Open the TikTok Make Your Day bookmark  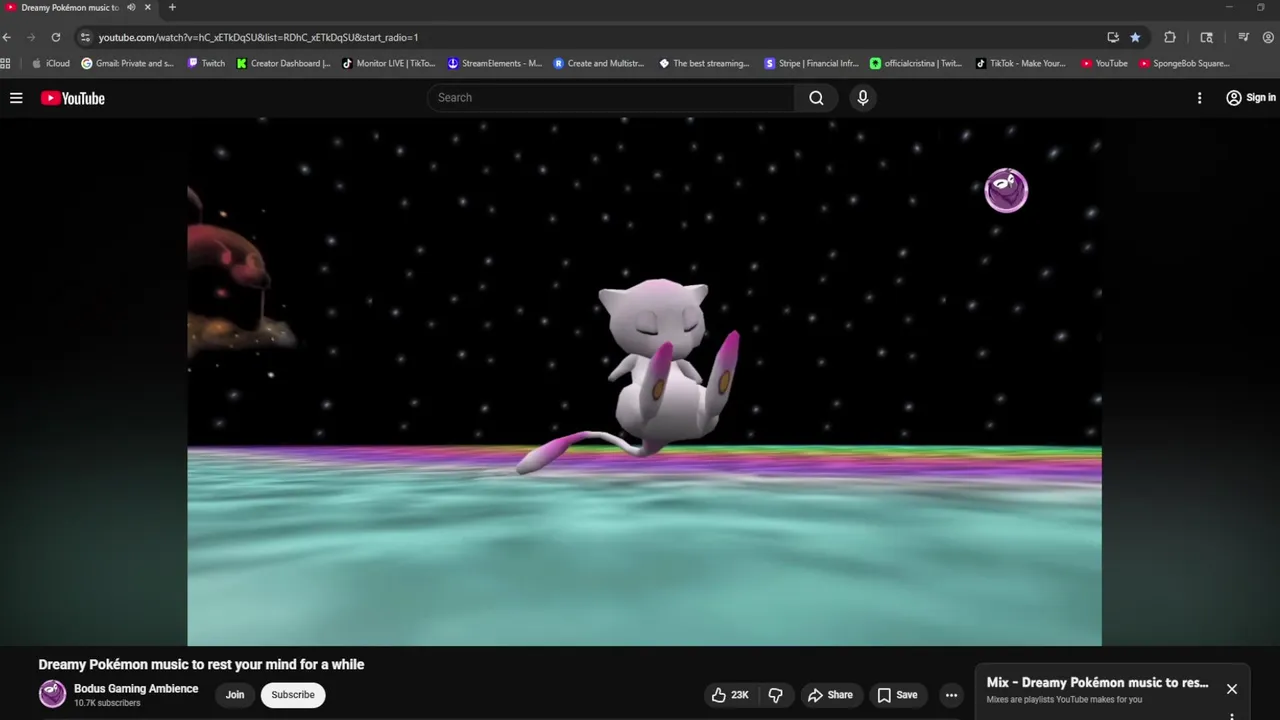point(1021,63)
